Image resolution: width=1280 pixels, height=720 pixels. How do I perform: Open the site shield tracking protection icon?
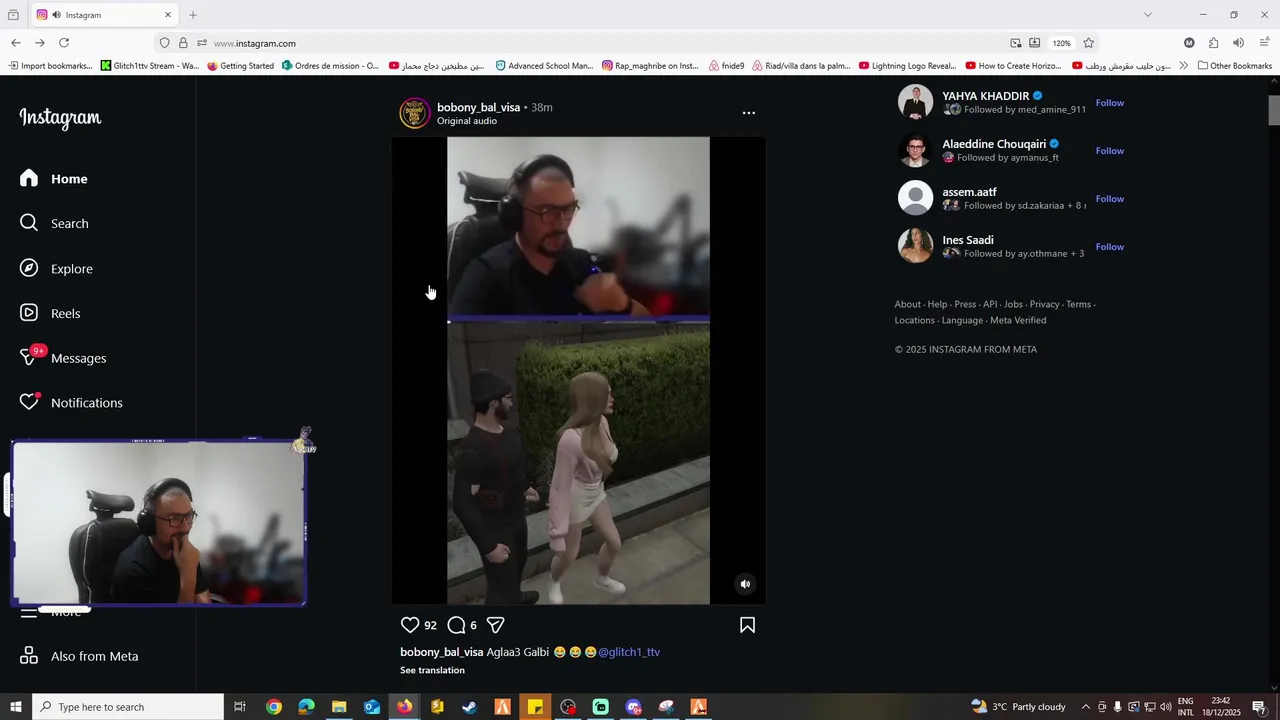(x=164, y=43)
